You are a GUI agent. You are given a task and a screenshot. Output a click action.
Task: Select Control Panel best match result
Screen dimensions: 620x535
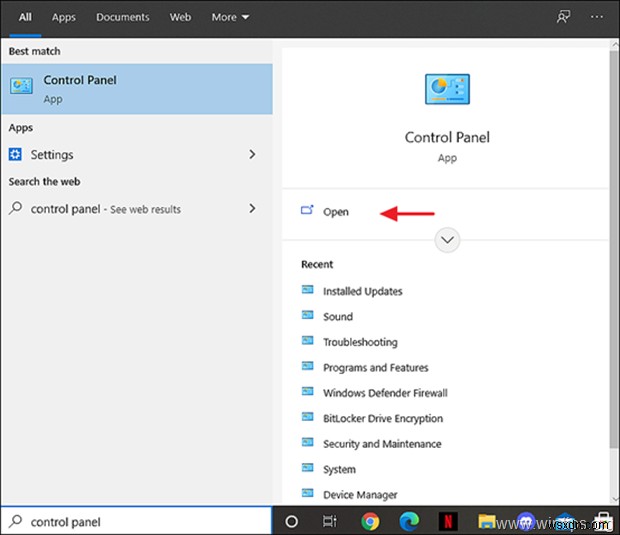click(137, 89)
